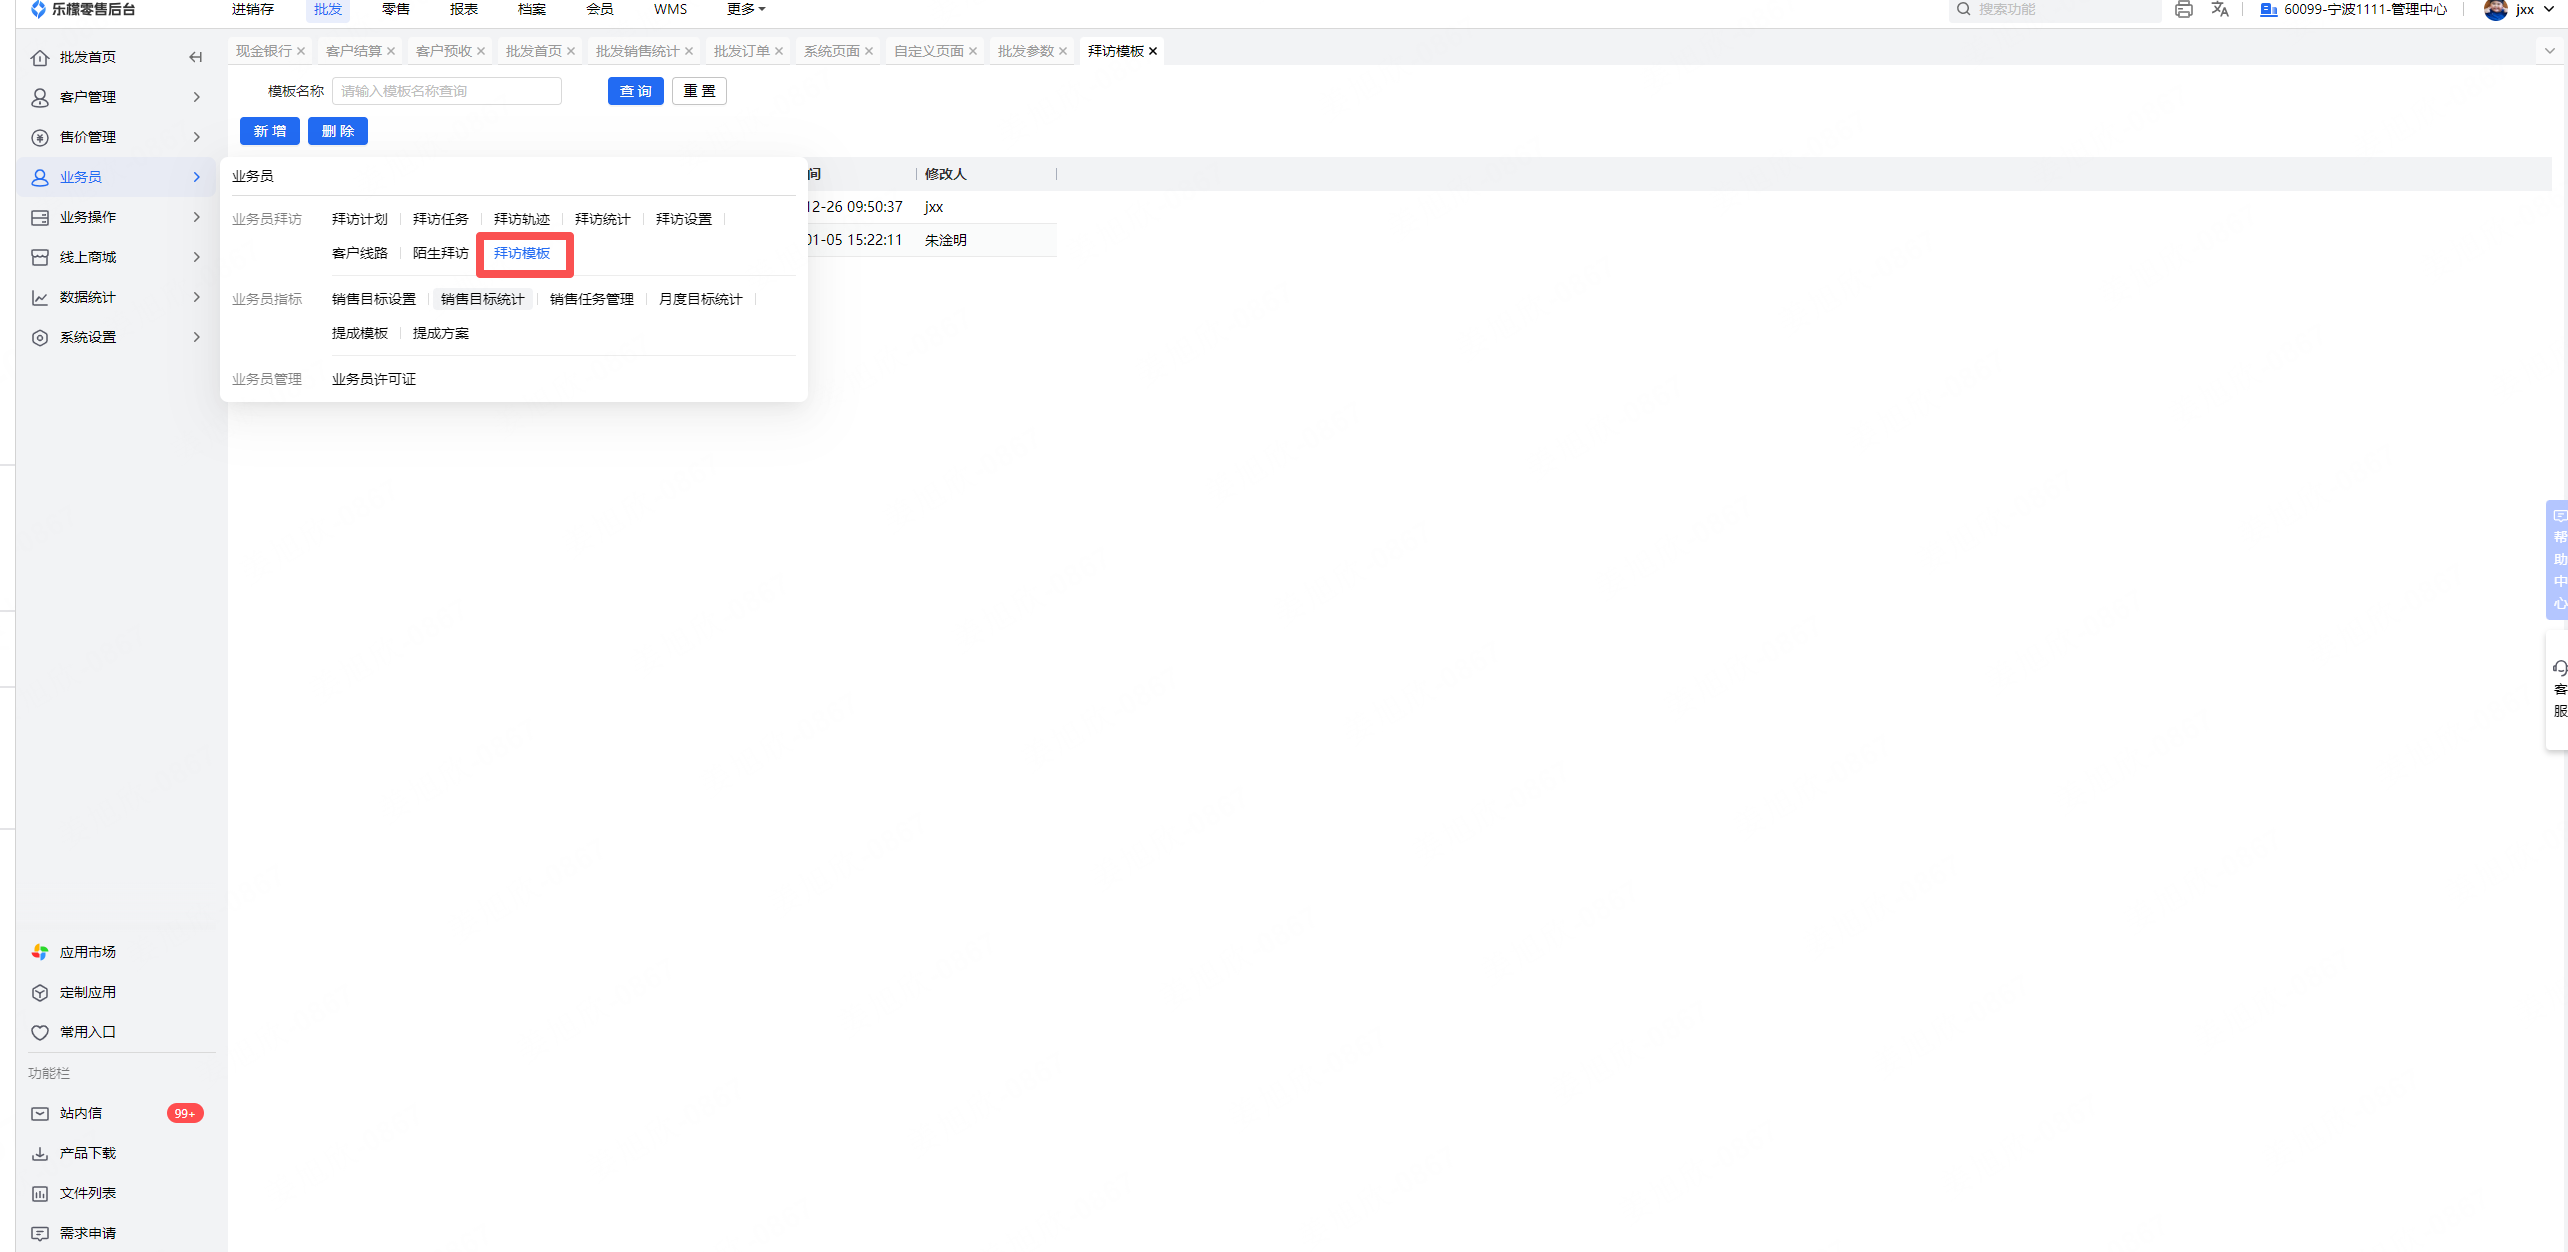Close the 拜访模板 tab
Screen dimensions: 2568x1252
1153,51
